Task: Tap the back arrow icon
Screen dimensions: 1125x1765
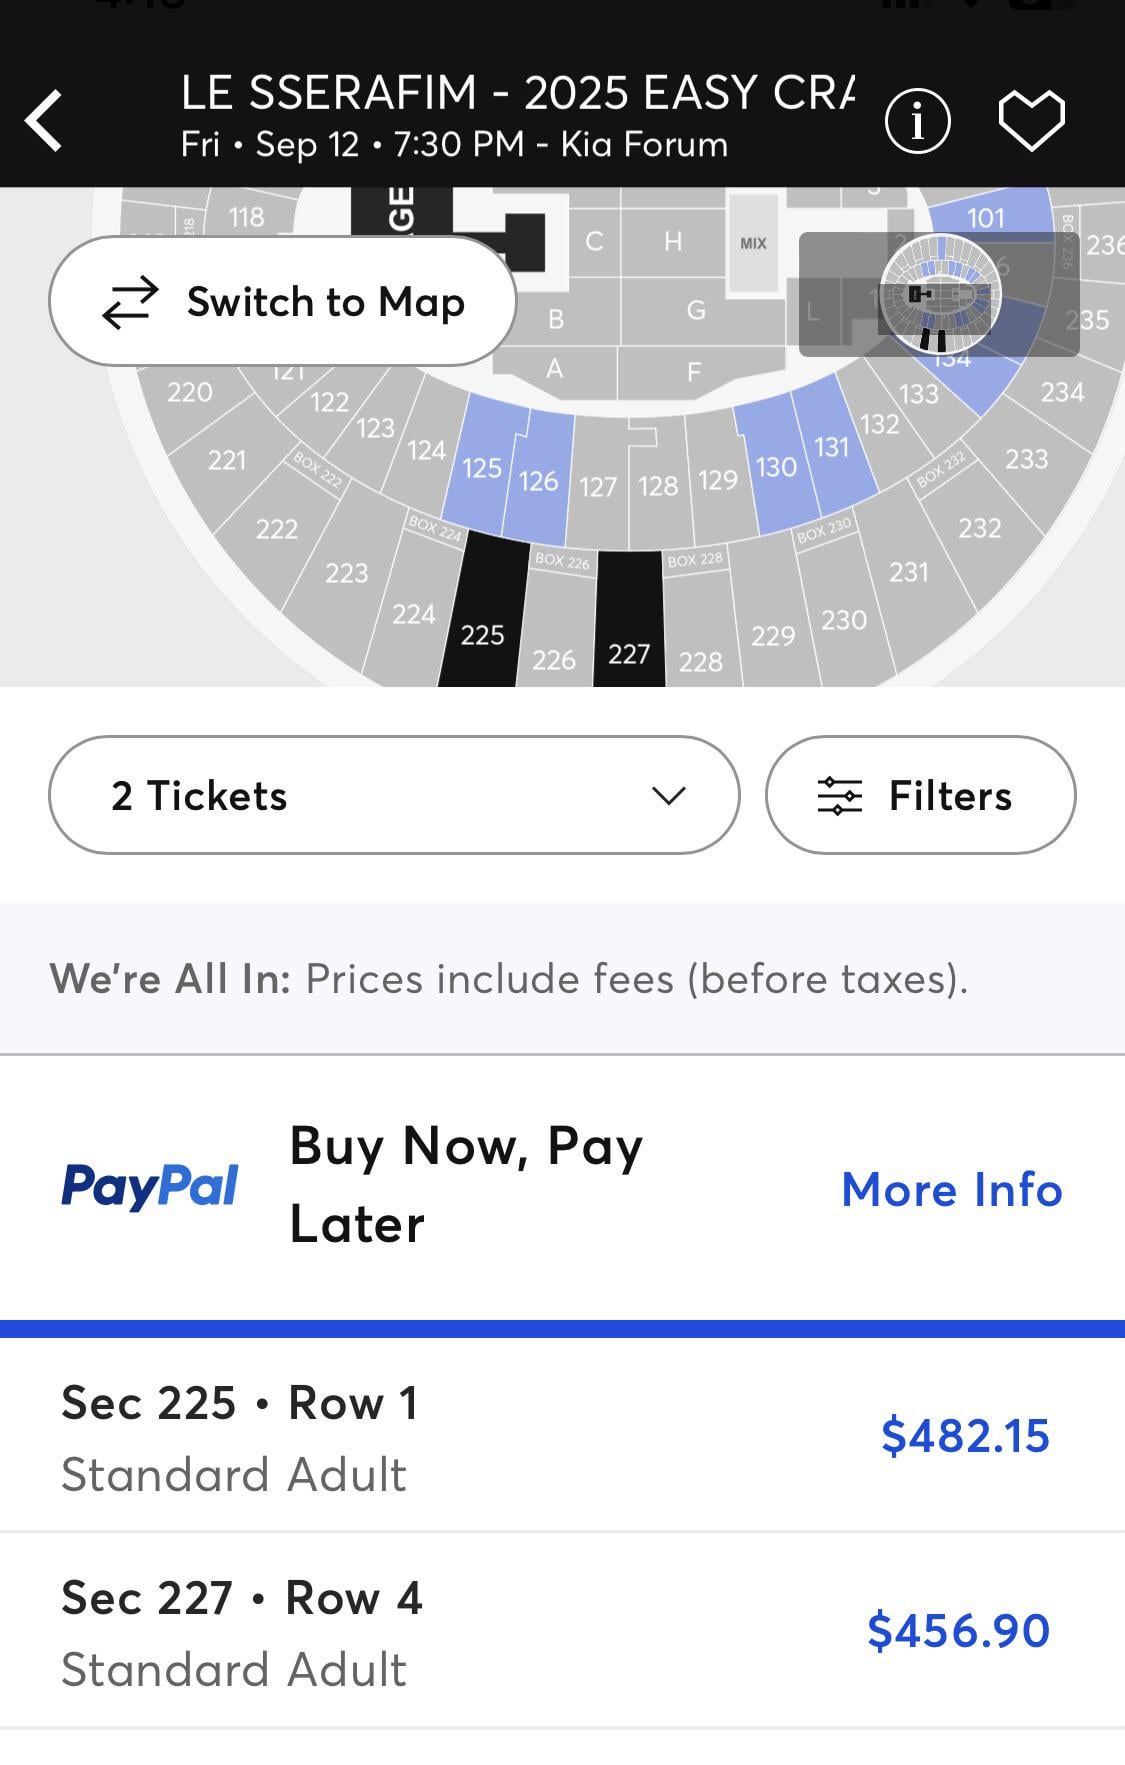Action: (45, 120)
